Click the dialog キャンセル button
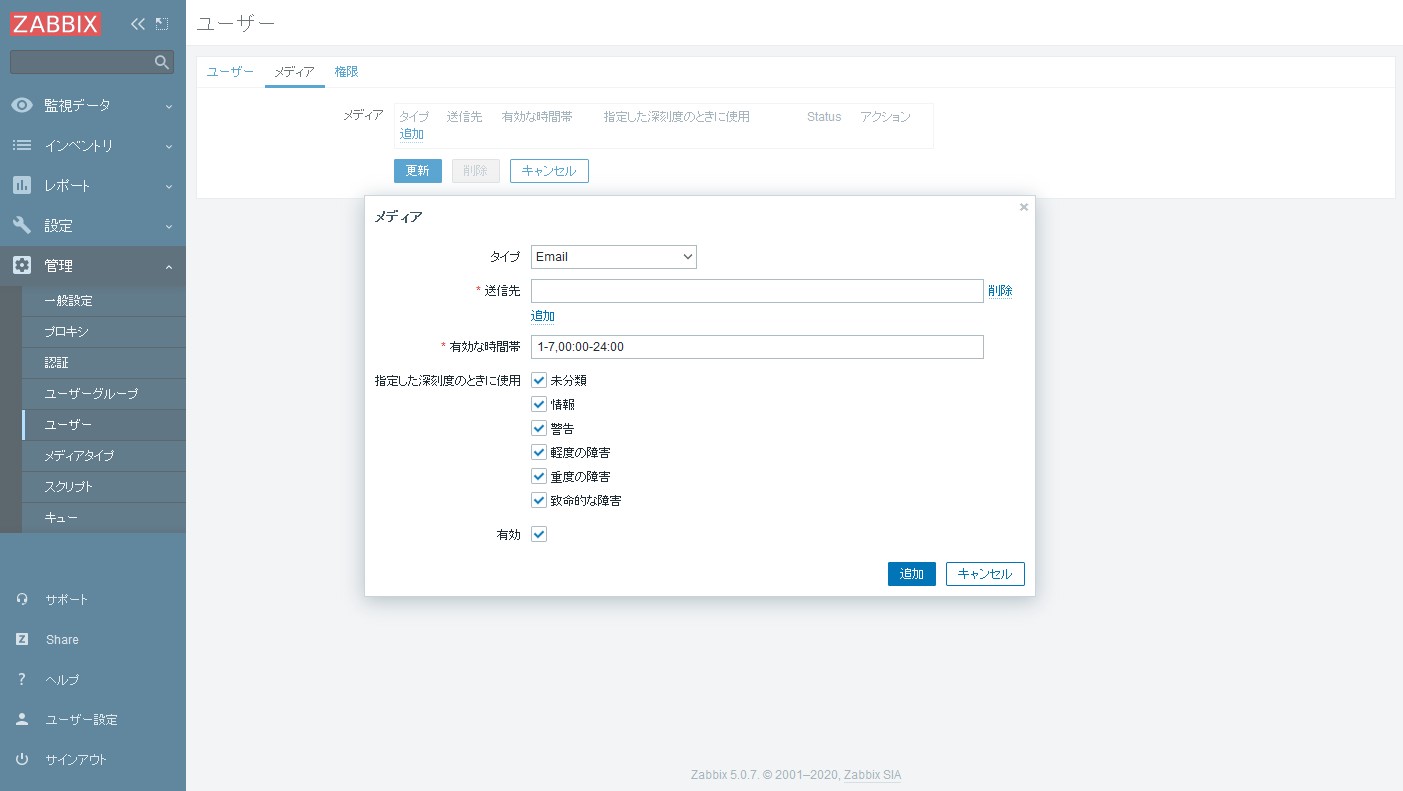1403x791 pixels. tap(985, 574)
